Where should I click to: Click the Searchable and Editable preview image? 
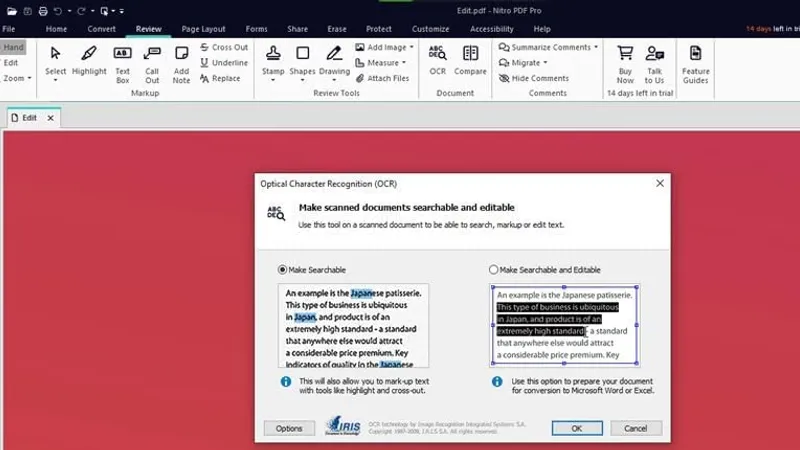coord(564,326)
